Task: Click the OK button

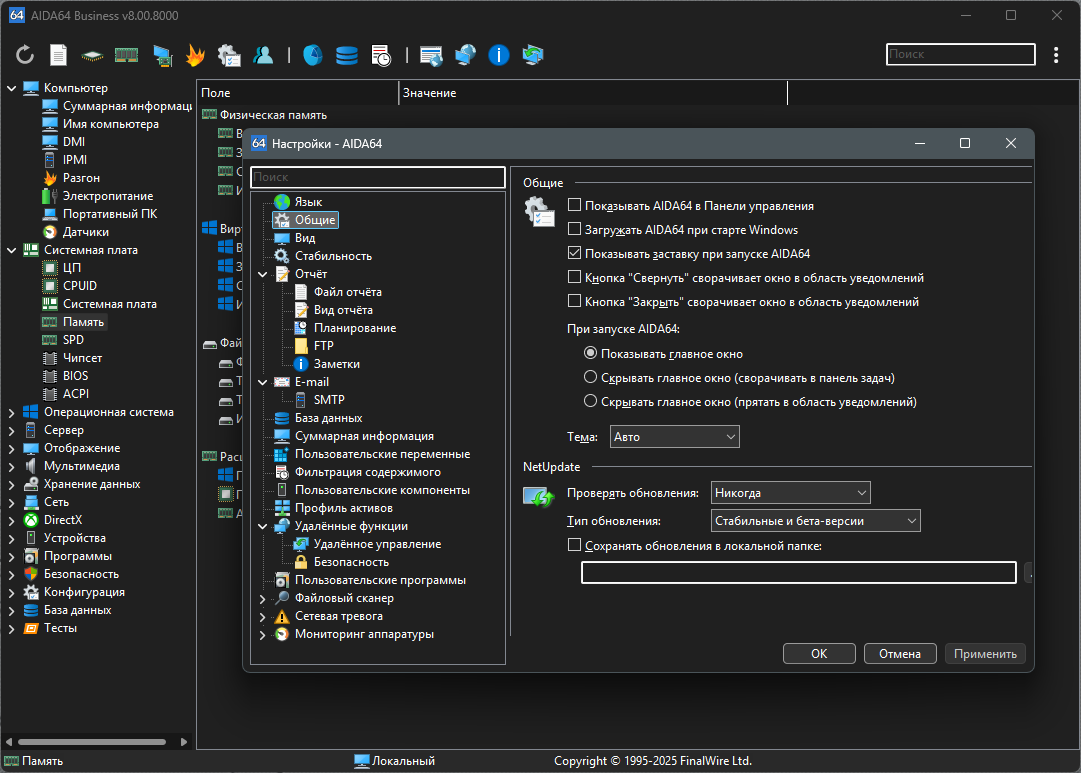Action: click(818, 654)
